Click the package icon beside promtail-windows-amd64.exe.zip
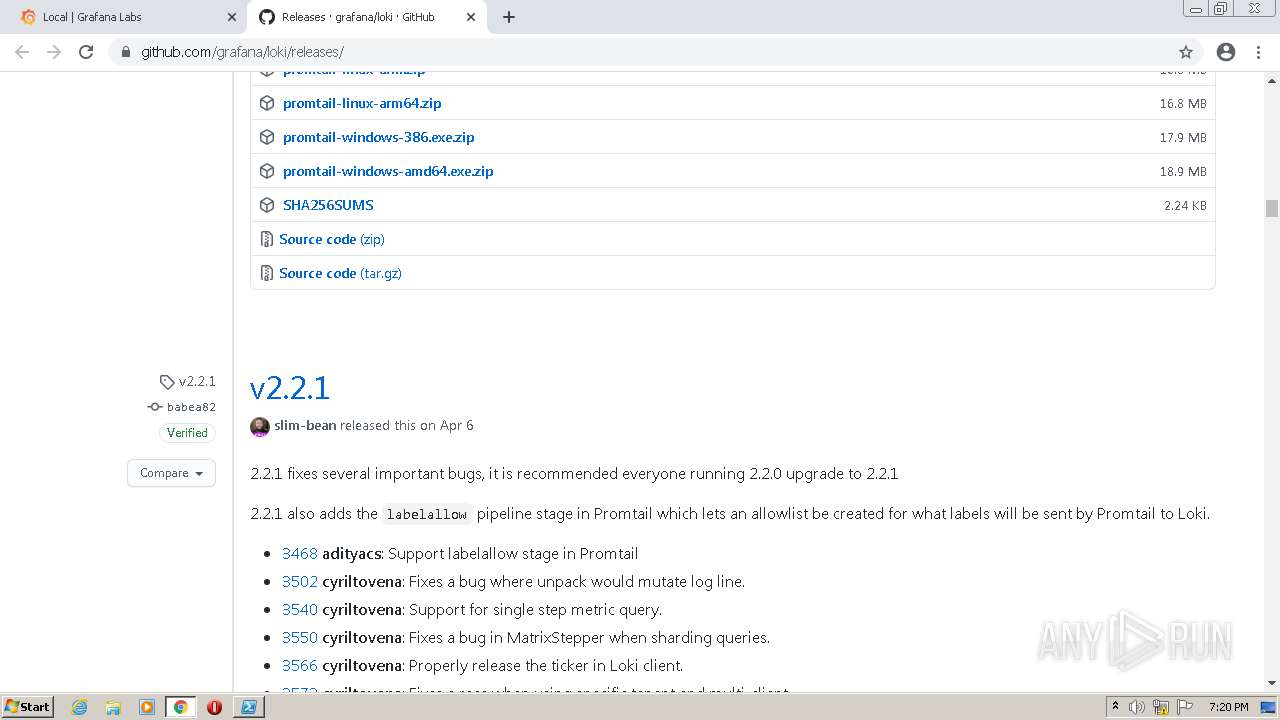Viewport: 1280px width, 720px height. click(x=267, y=171)
